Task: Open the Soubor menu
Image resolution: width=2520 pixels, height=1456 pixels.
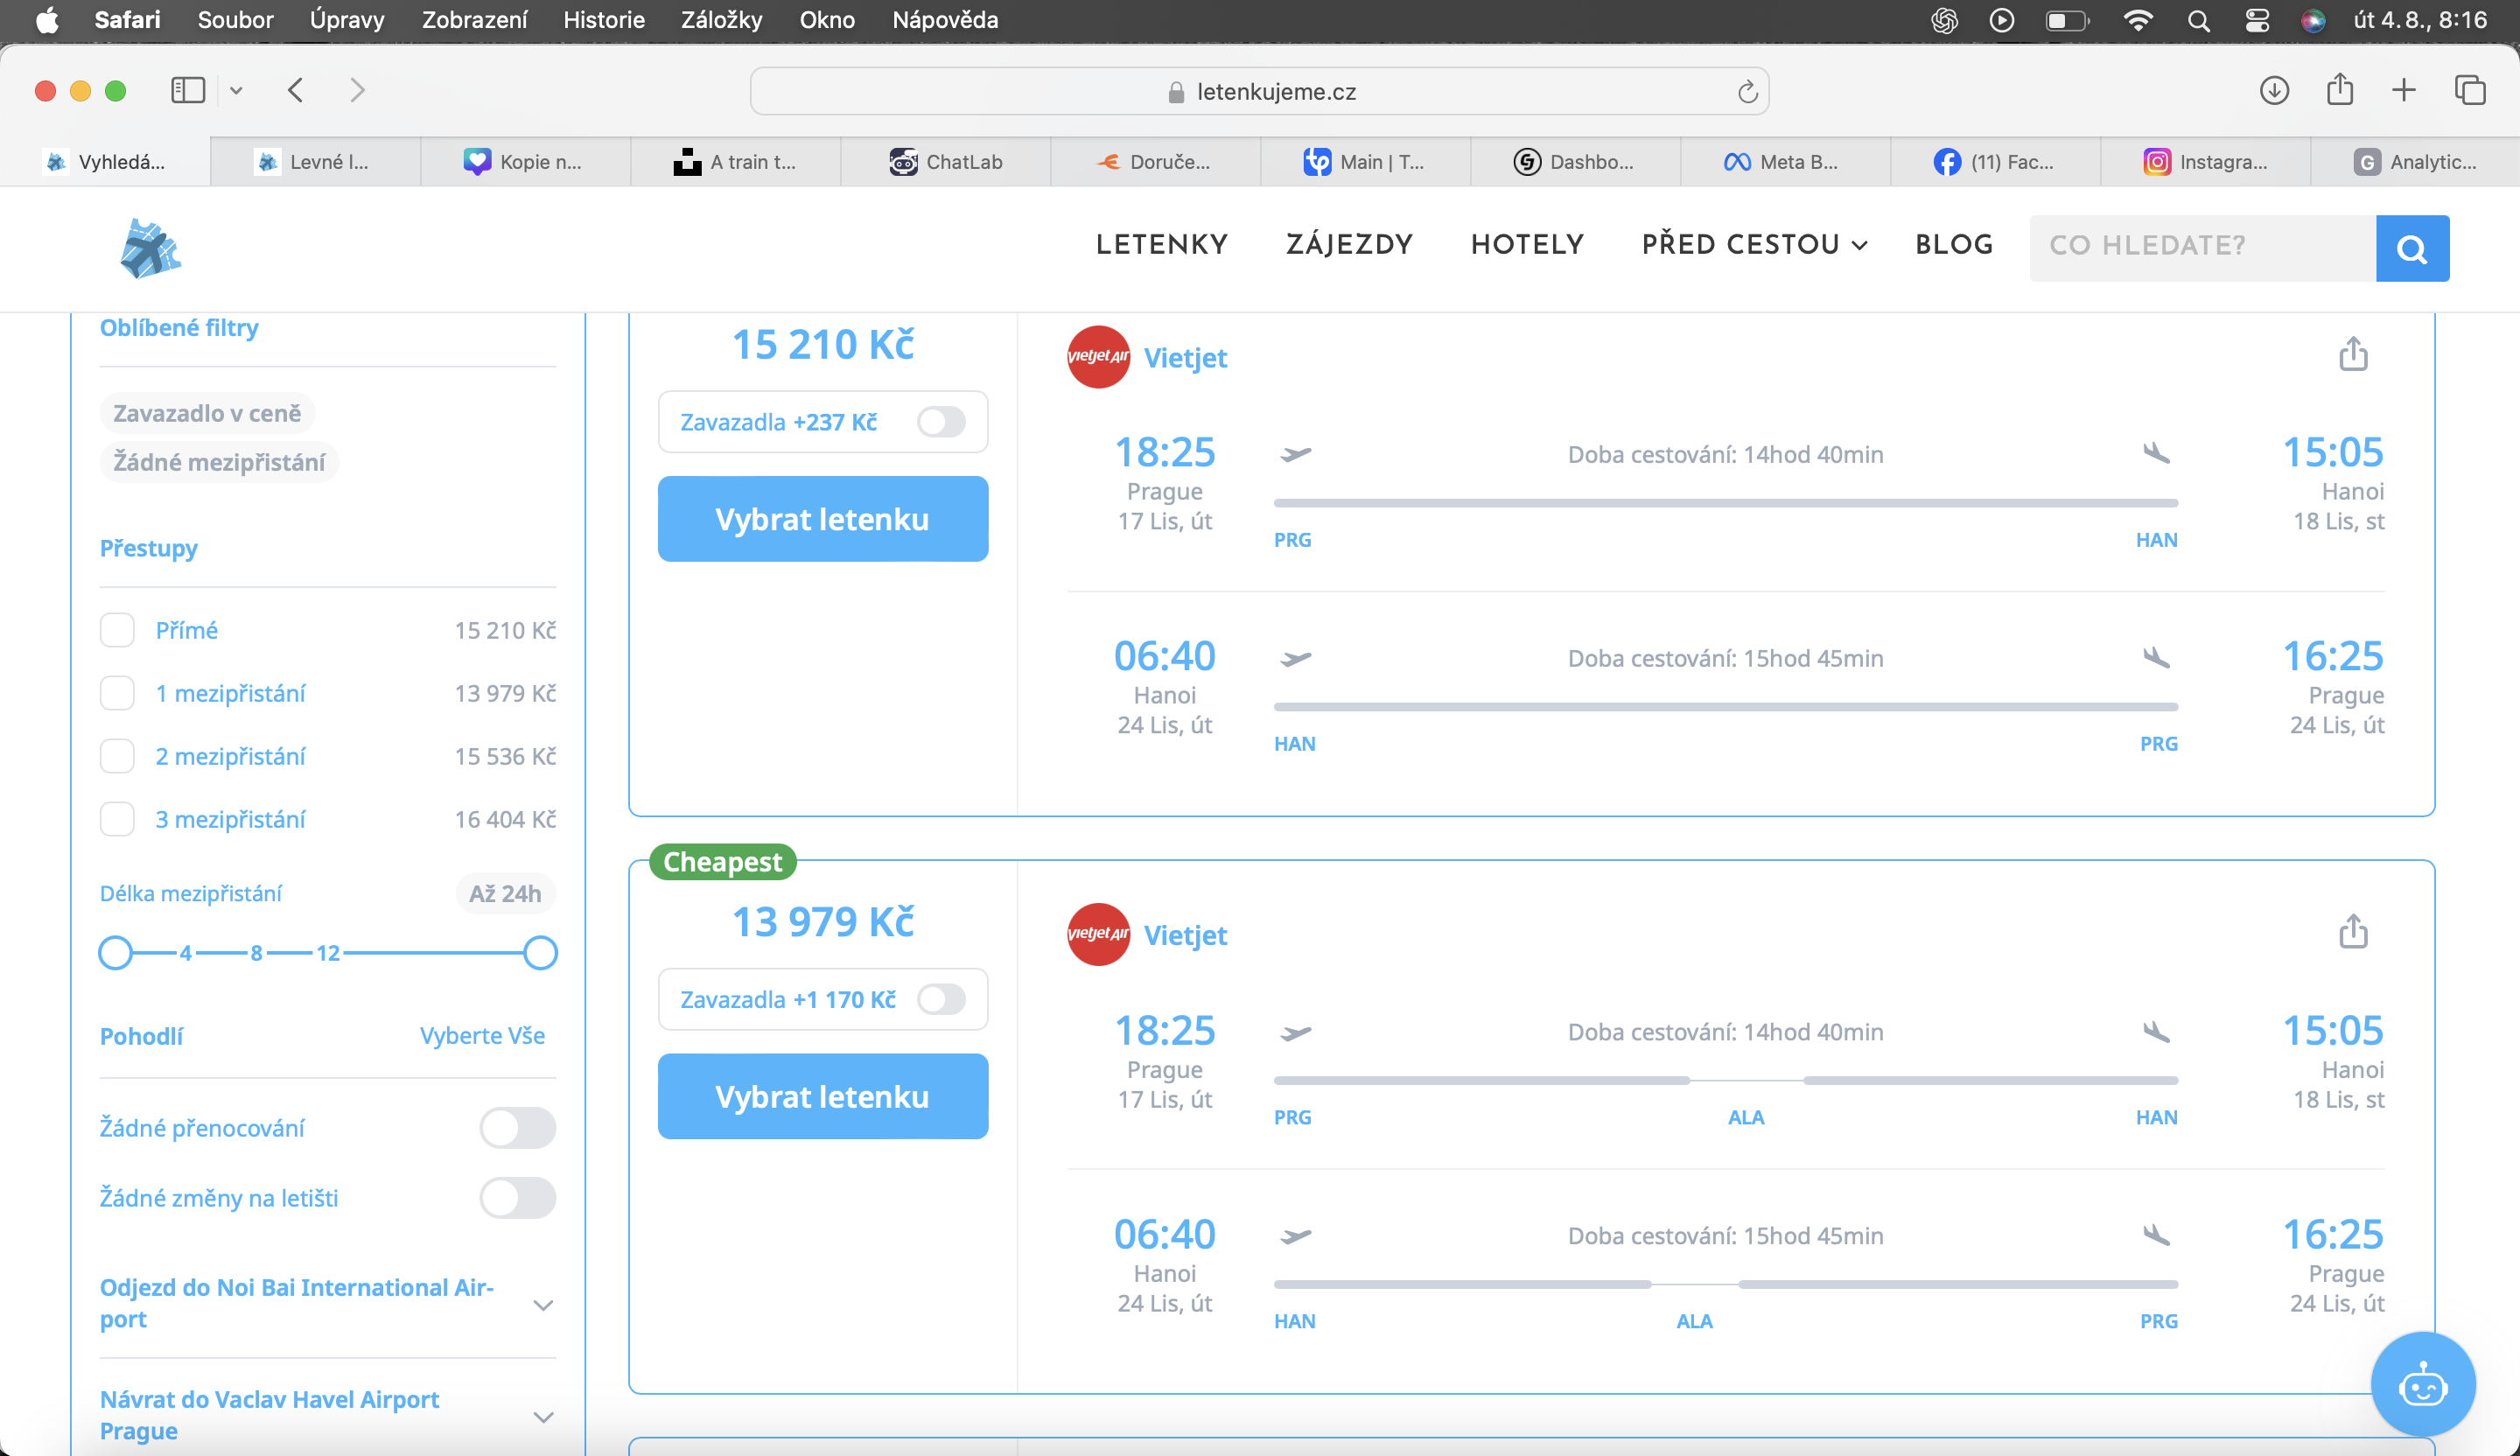Action: coord(235,20)
